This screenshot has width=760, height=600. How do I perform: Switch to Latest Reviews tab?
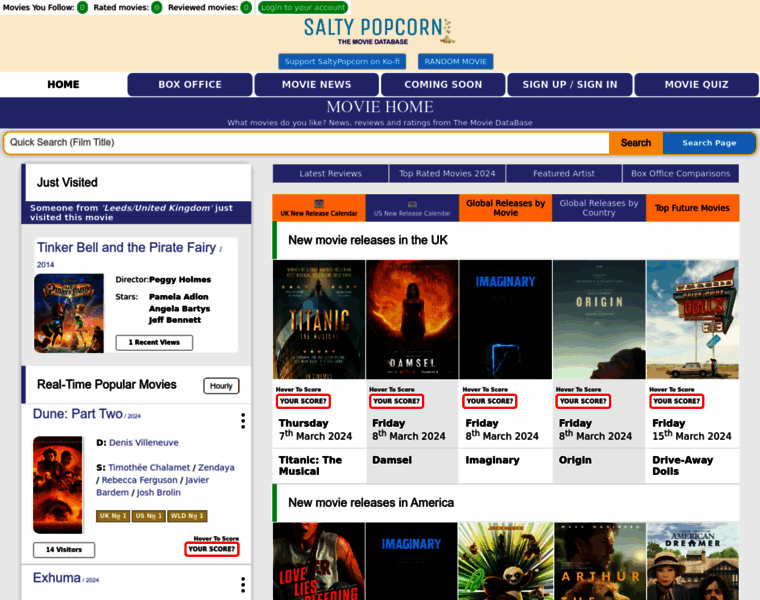pyautogui.click(x=331, y=174)
